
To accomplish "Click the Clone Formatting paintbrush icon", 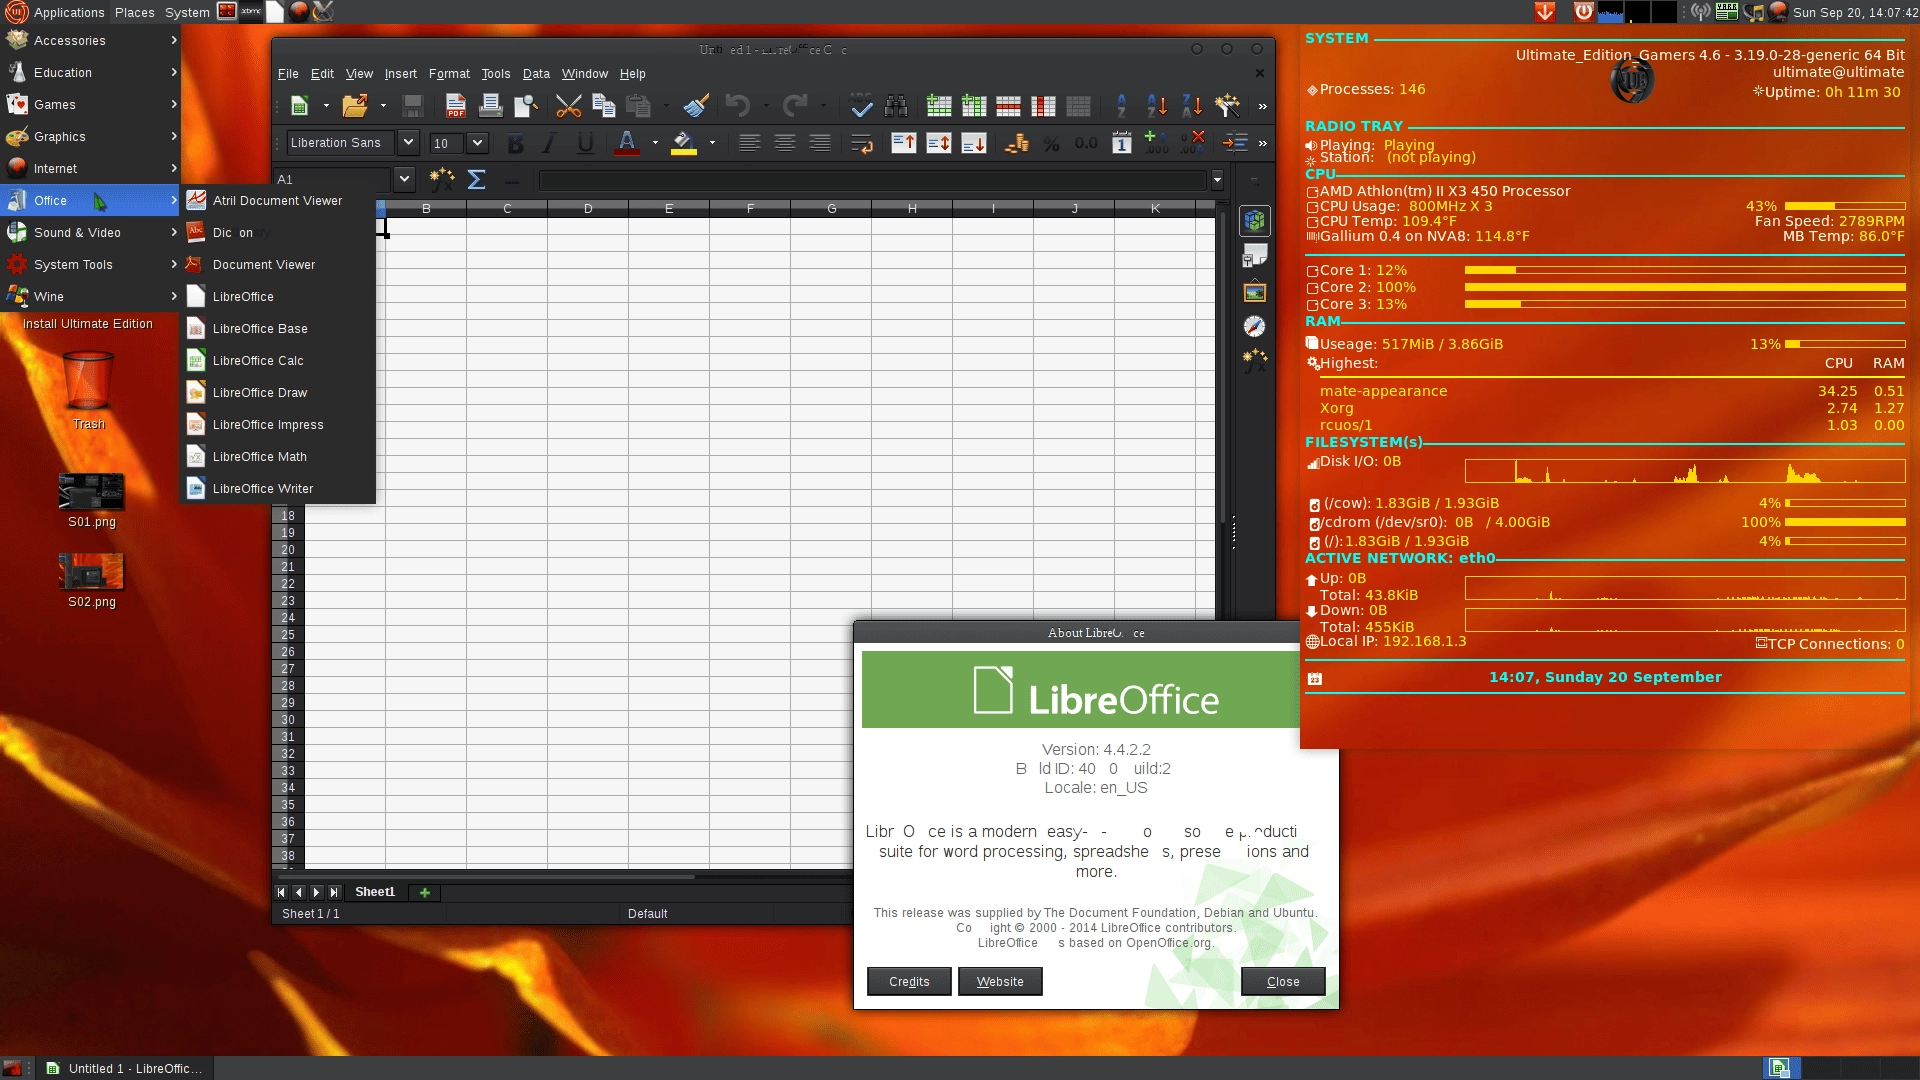I will pyautogui.click(x=697, y=106).
